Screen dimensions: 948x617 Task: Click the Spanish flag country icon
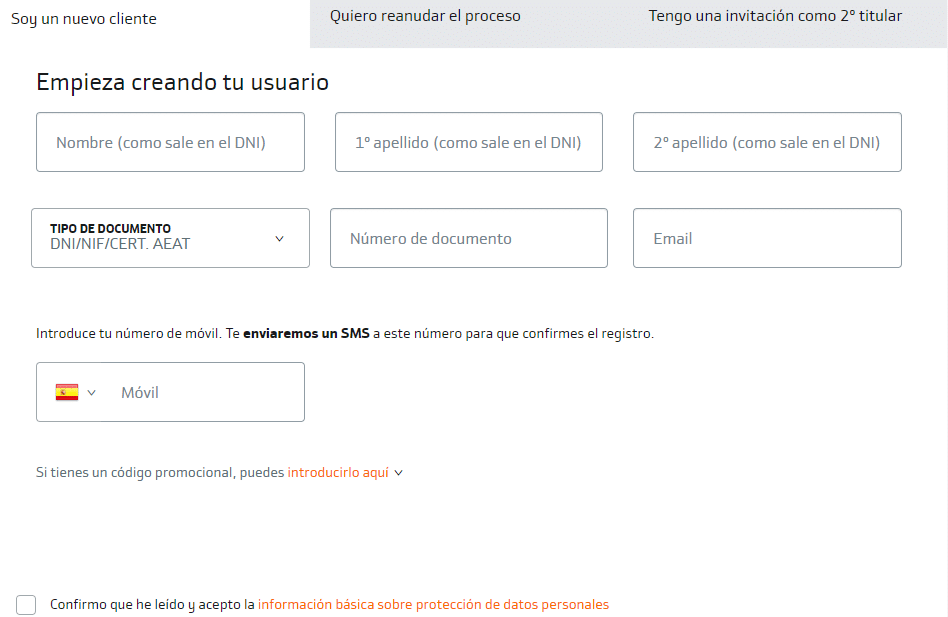pos(67,392)
